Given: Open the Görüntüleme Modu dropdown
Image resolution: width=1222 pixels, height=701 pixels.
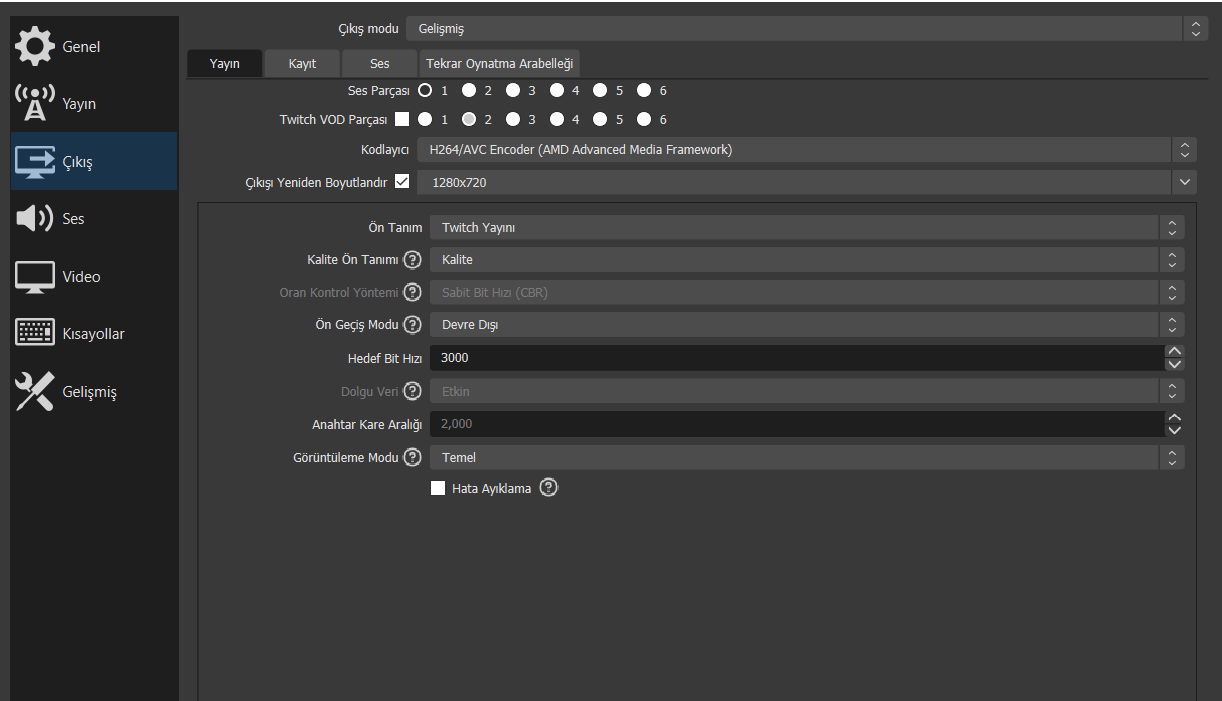Looking at the screenshot, I should pos(806,457).
